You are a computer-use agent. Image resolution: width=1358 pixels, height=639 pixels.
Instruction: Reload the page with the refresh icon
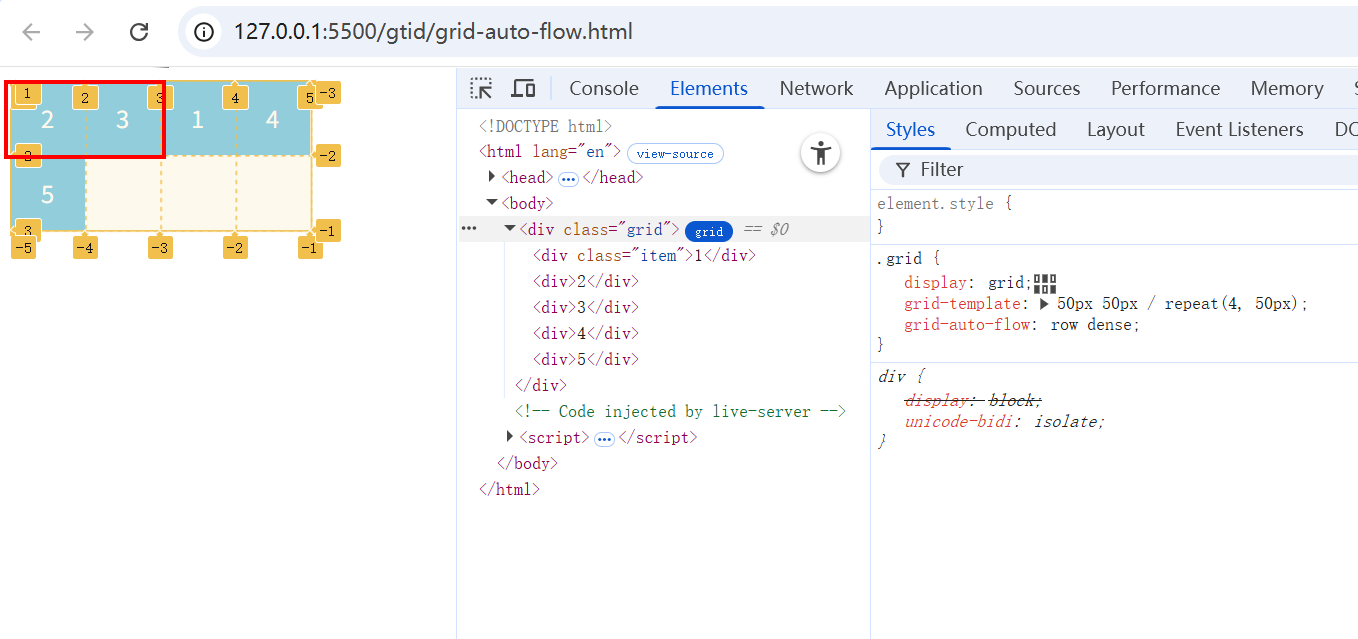[139, 32]
